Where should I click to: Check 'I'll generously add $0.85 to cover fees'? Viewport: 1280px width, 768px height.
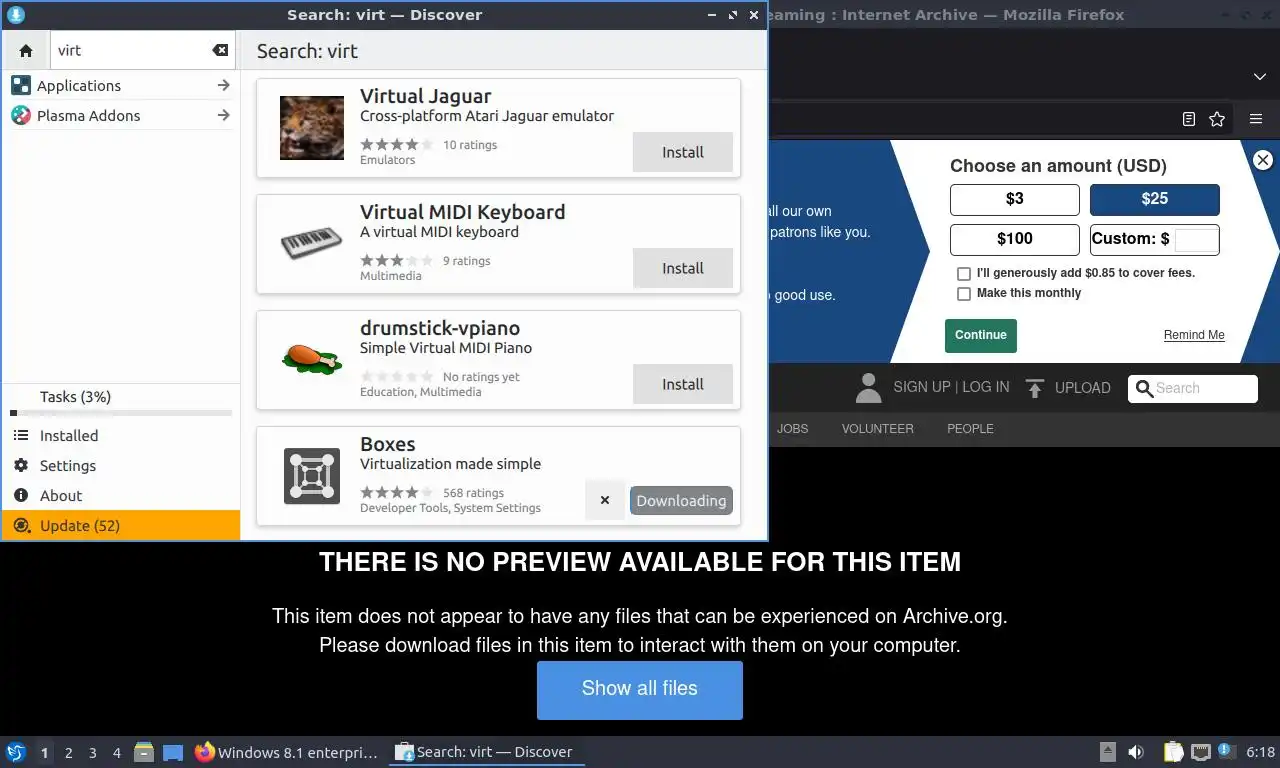pos(964,273)
